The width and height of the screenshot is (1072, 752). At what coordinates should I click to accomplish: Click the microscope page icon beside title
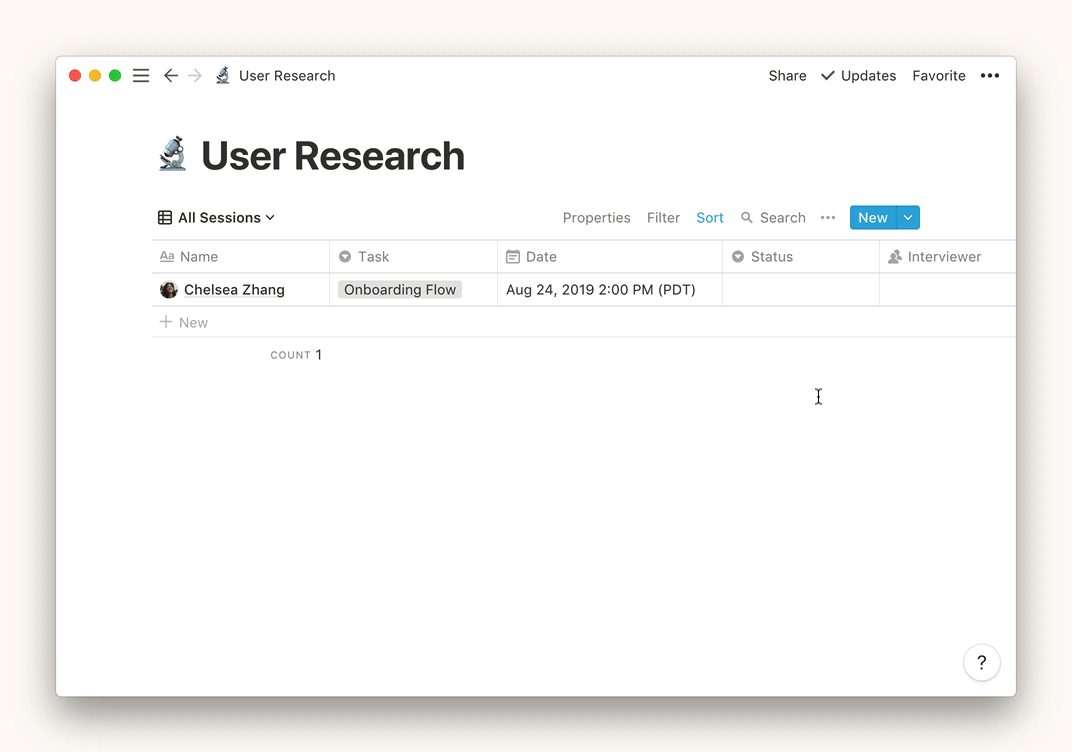click(173, 155)
